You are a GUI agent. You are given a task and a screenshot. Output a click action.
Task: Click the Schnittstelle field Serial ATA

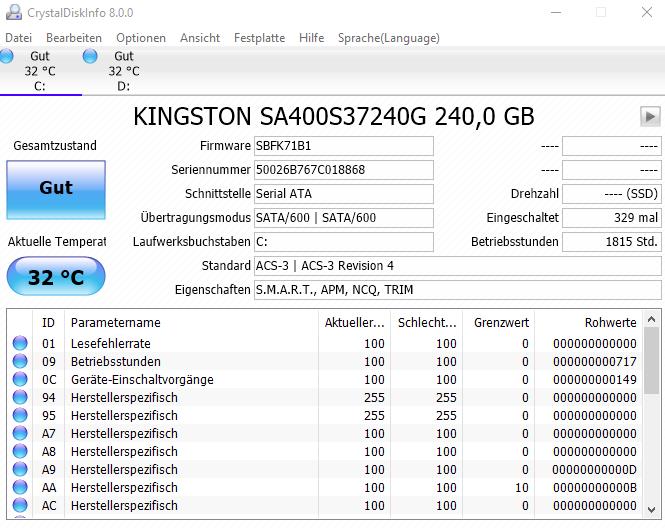344,194
